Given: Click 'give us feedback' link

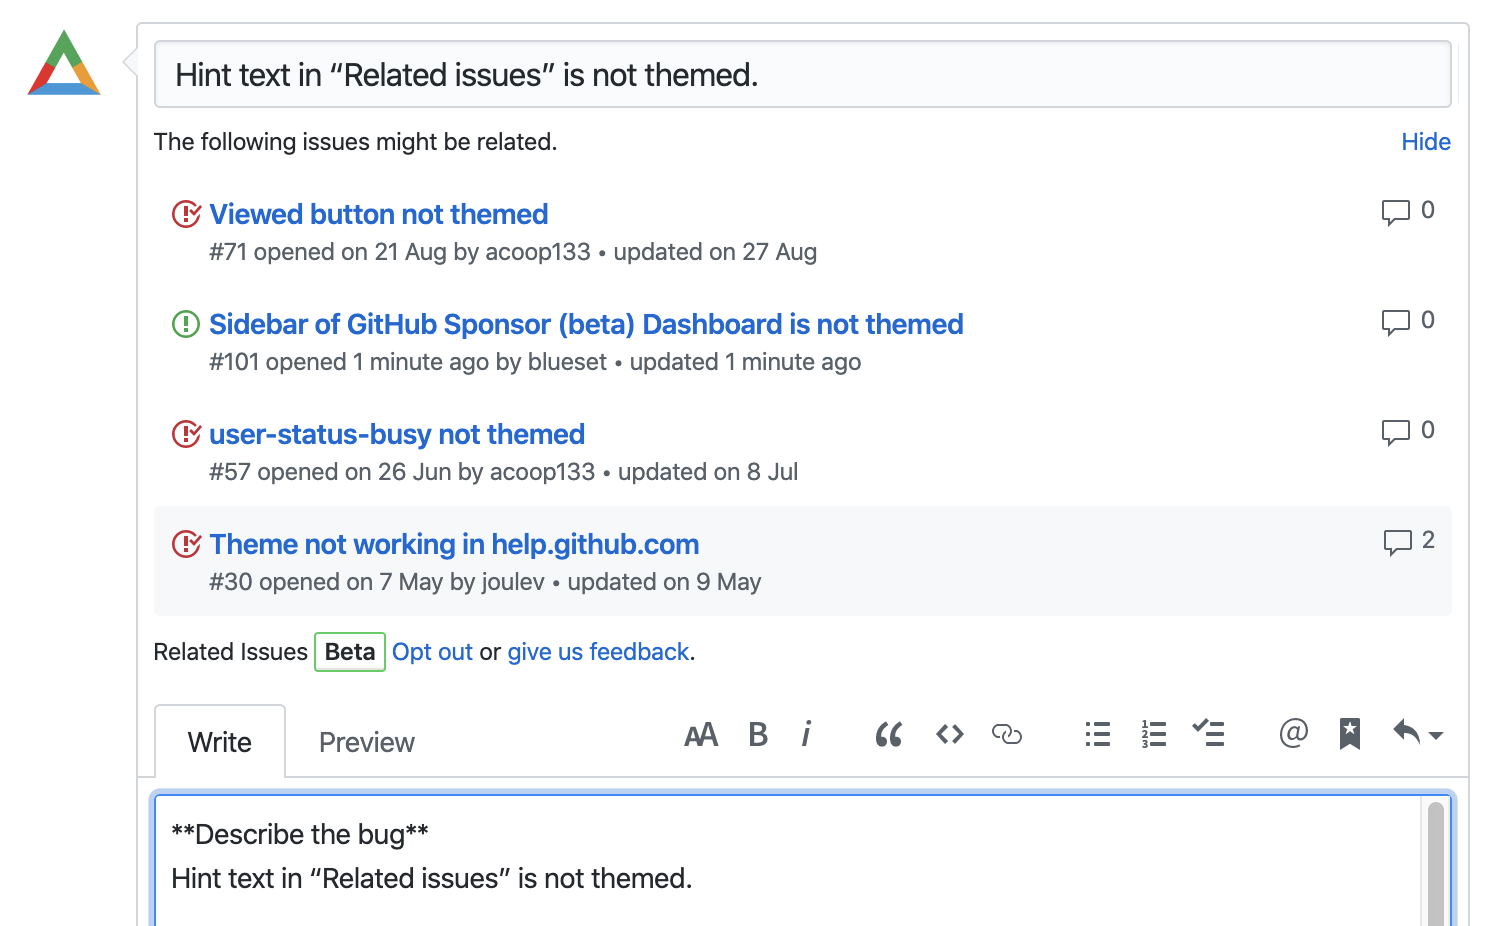Looking at the screenshot, I should (598, 652).
